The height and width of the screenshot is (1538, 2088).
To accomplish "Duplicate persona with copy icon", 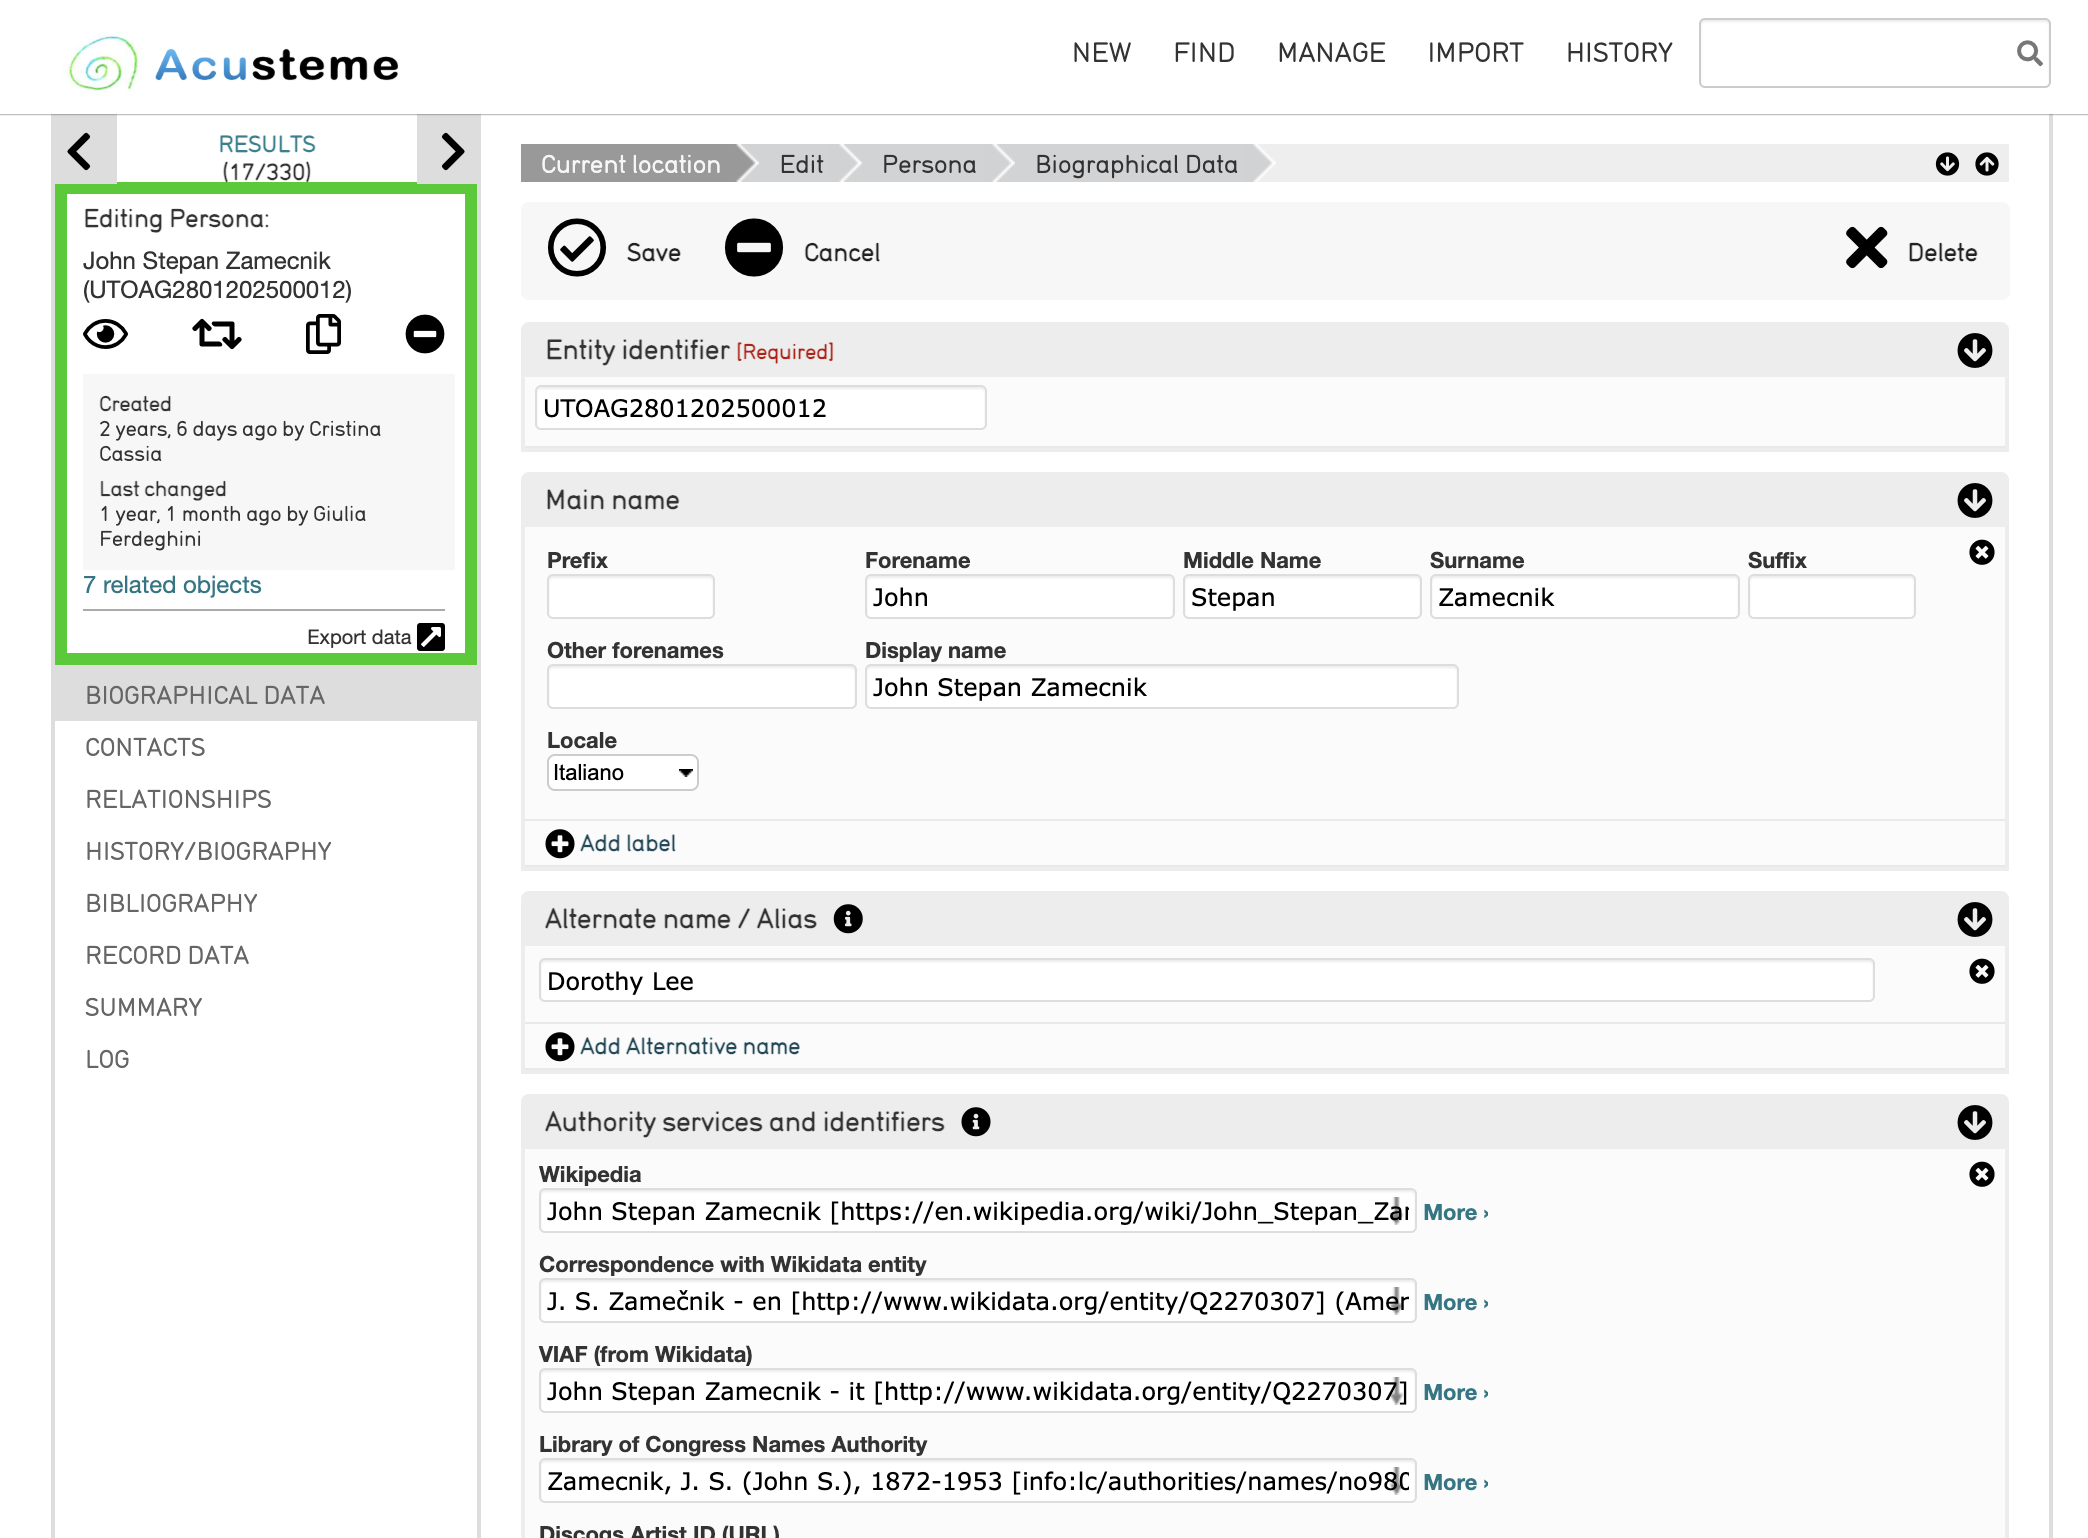I will pos(323,334).
